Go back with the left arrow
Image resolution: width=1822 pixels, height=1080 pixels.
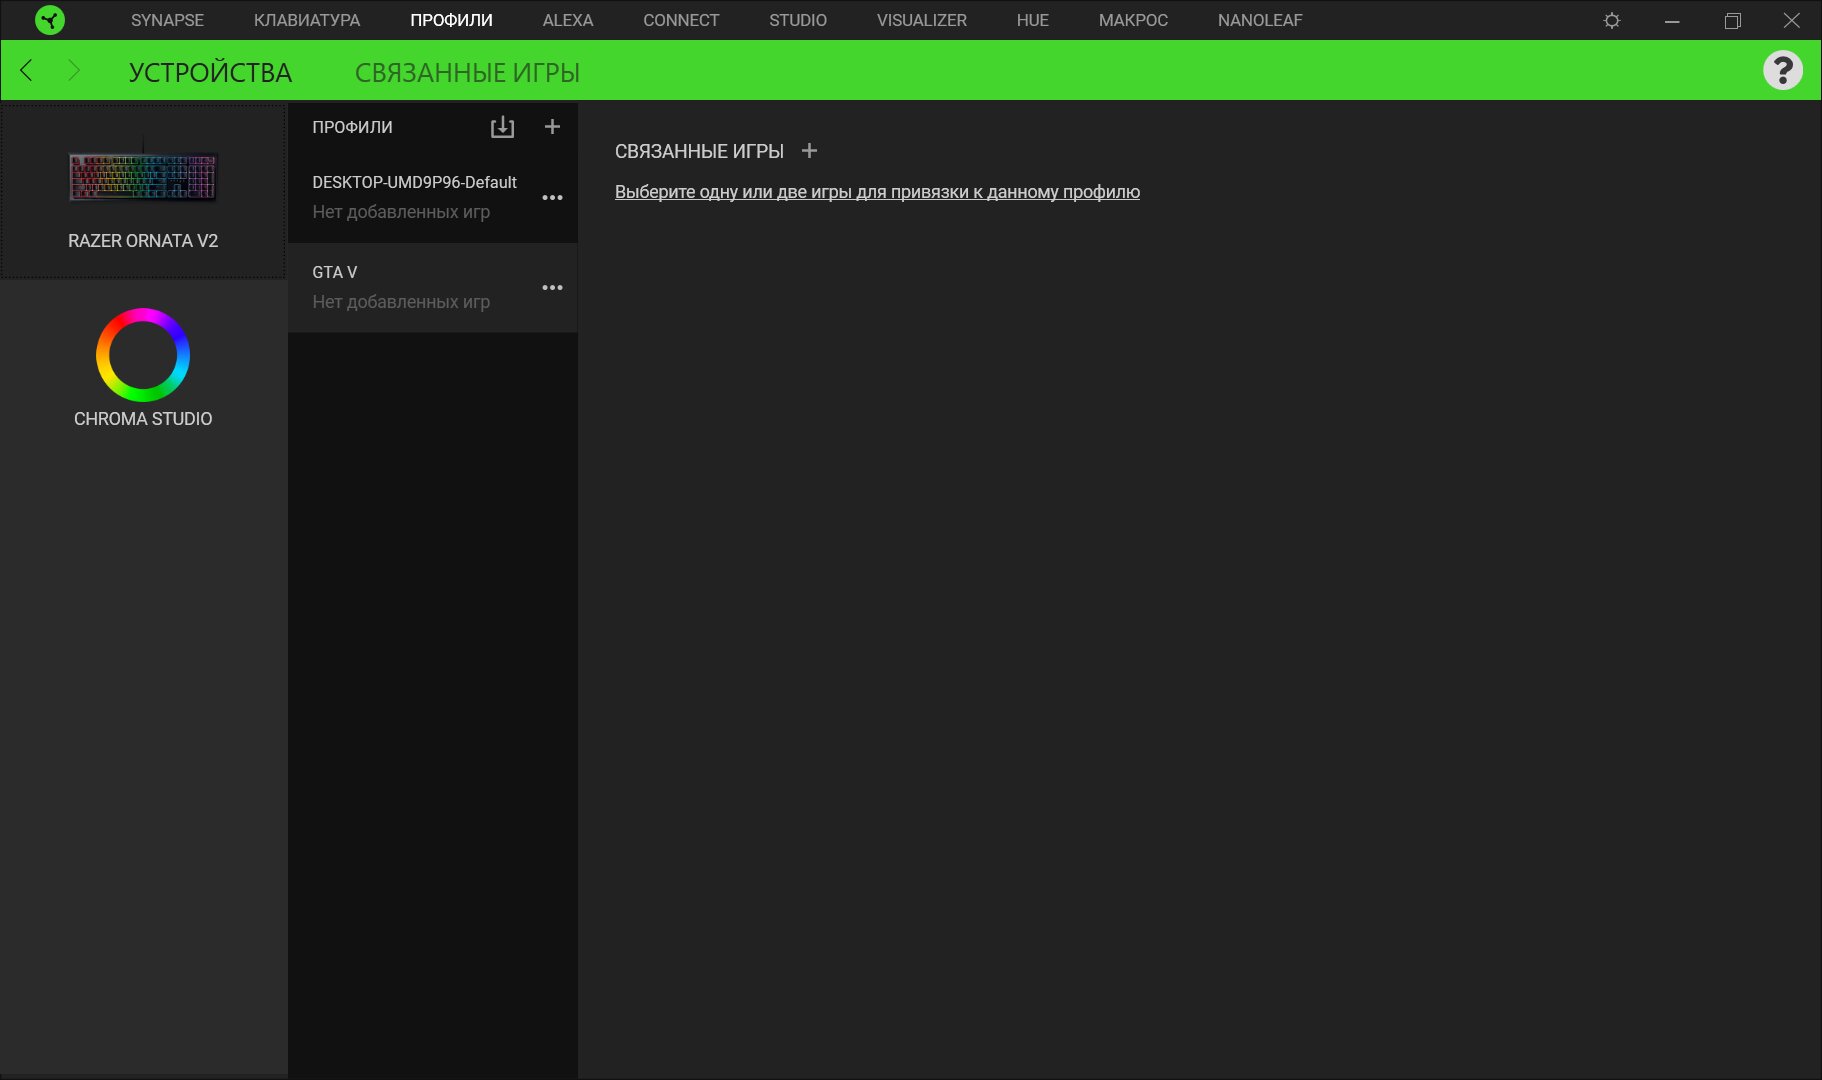point(27,70)
